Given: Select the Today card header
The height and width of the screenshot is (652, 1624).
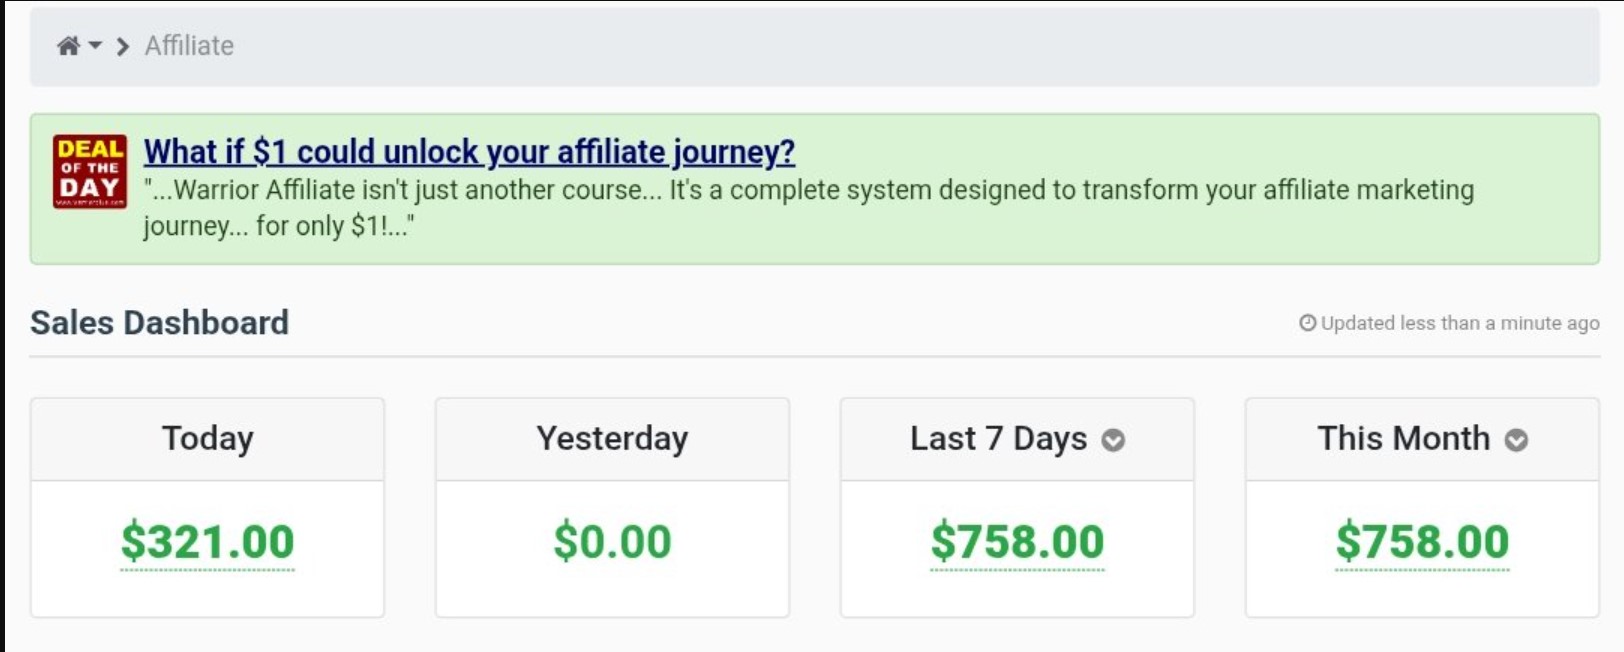Looking at the screenshot, I should [208, 439].
